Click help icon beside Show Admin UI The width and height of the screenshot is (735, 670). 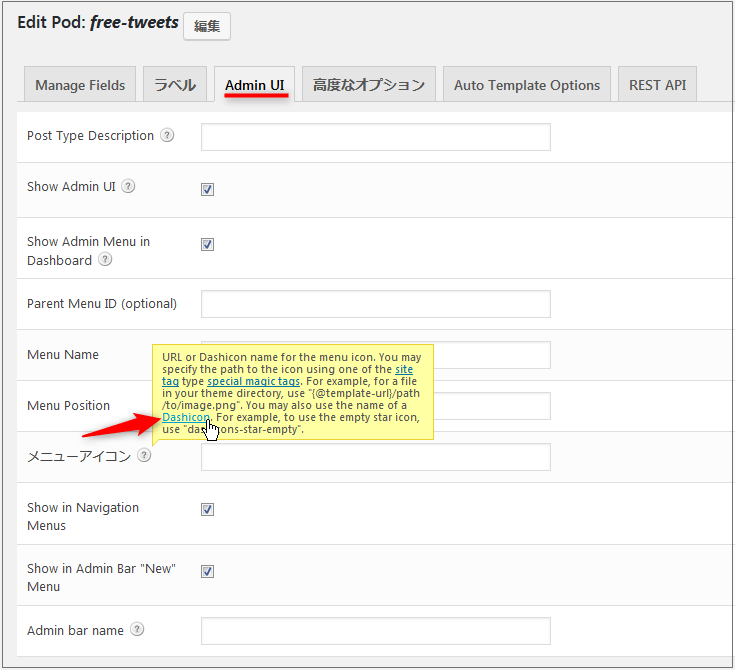coord(128,186)
